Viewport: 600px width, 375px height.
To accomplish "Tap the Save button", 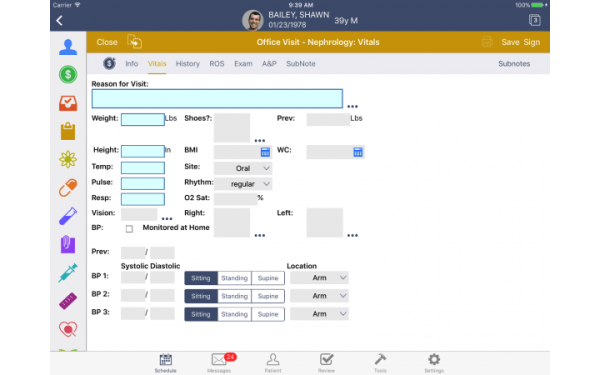I will click(x=510, y=42).
